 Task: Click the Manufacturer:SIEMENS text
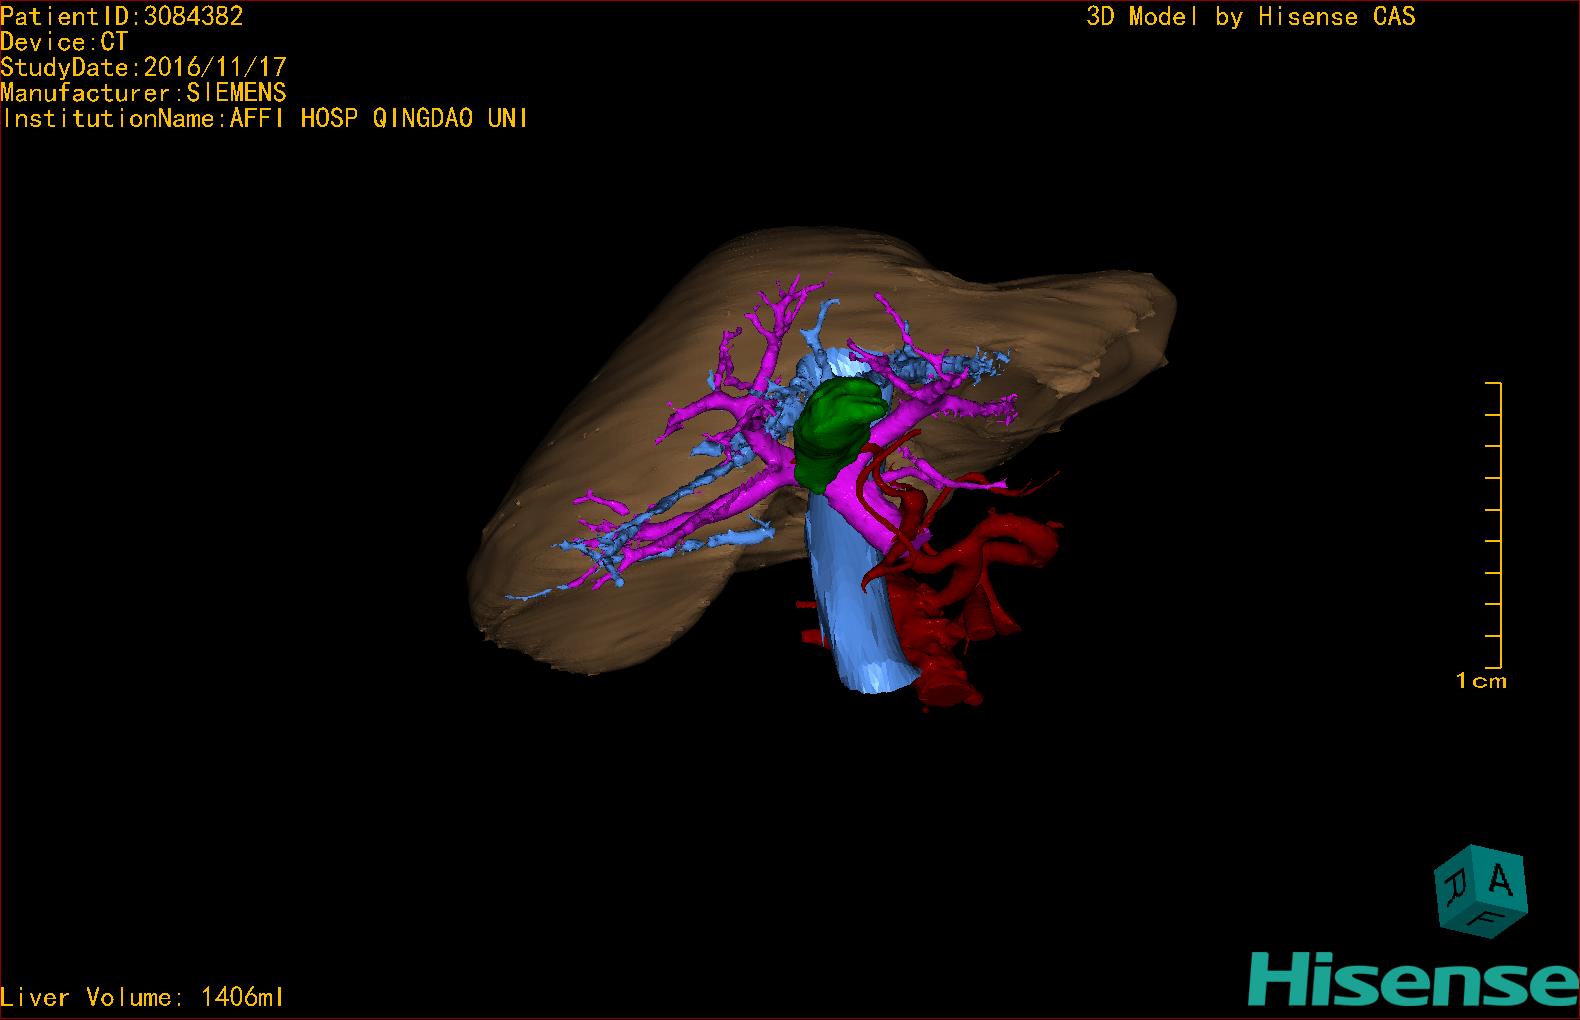coord(144,93)
